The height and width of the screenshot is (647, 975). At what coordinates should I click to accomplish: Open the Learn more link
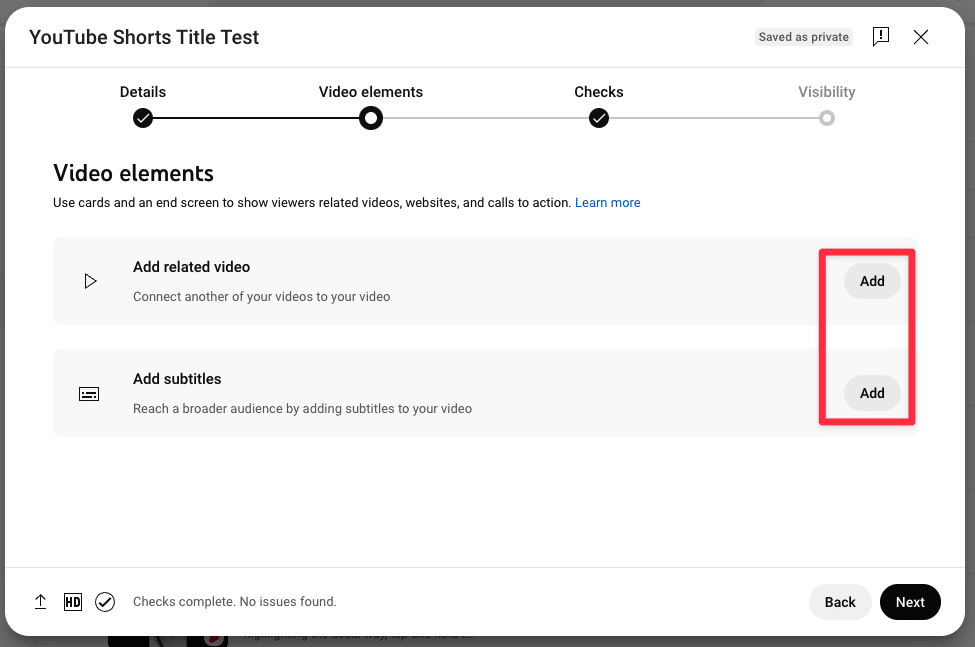pyautogui.click(x=608, y=203)
